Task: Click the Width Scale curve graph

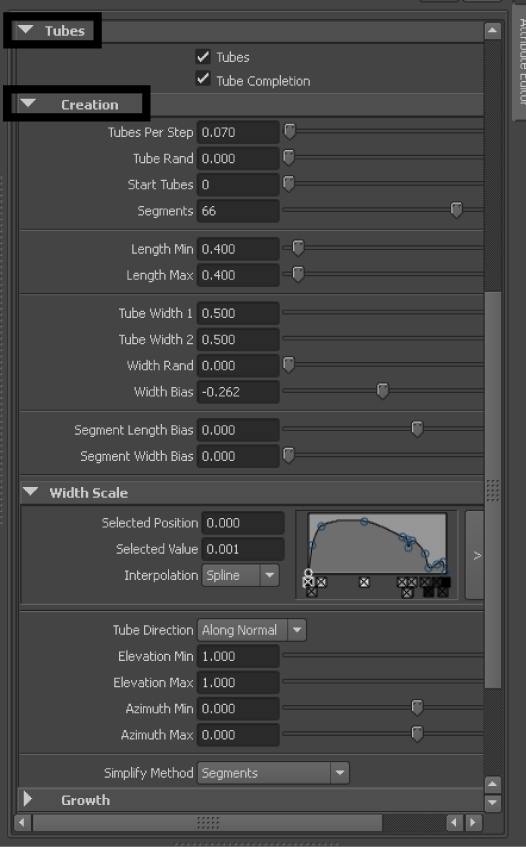Action: pyautogui.click(x=377, y=543)
